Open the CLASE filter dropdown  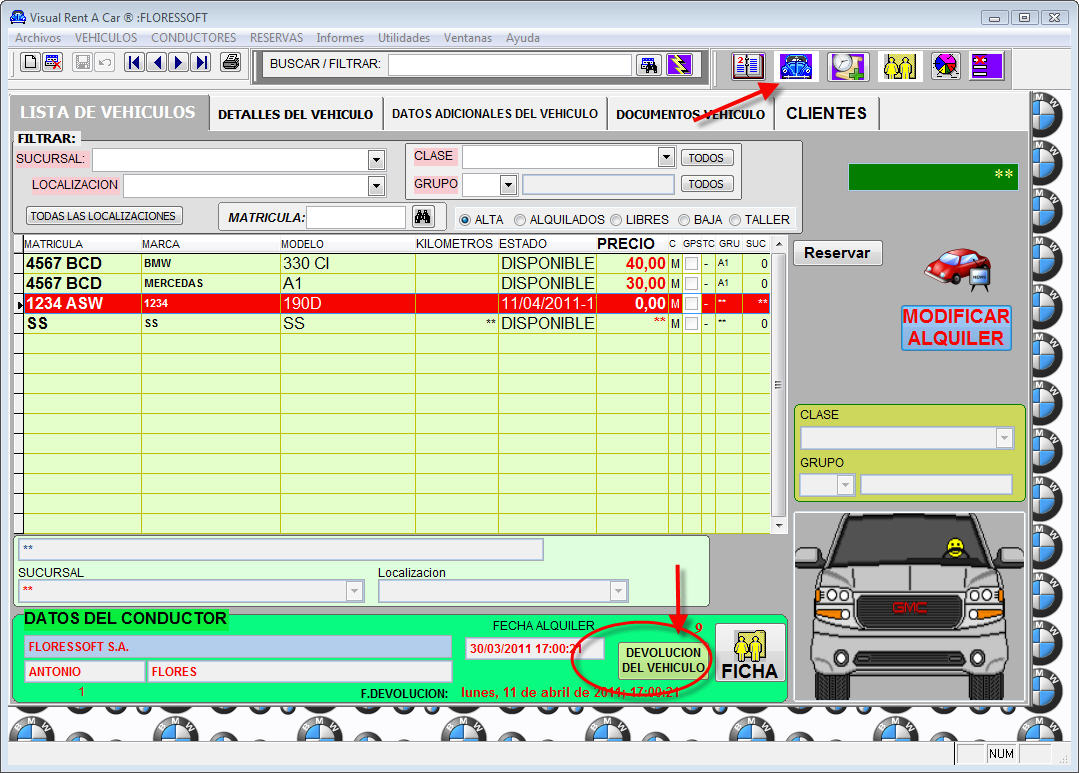tap(666, 157)
